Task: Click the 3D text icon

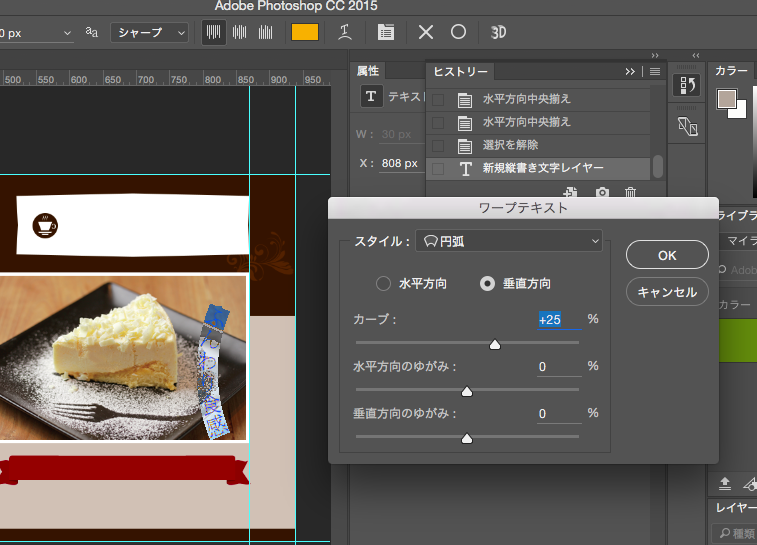Action: click(x=498, y=32)
